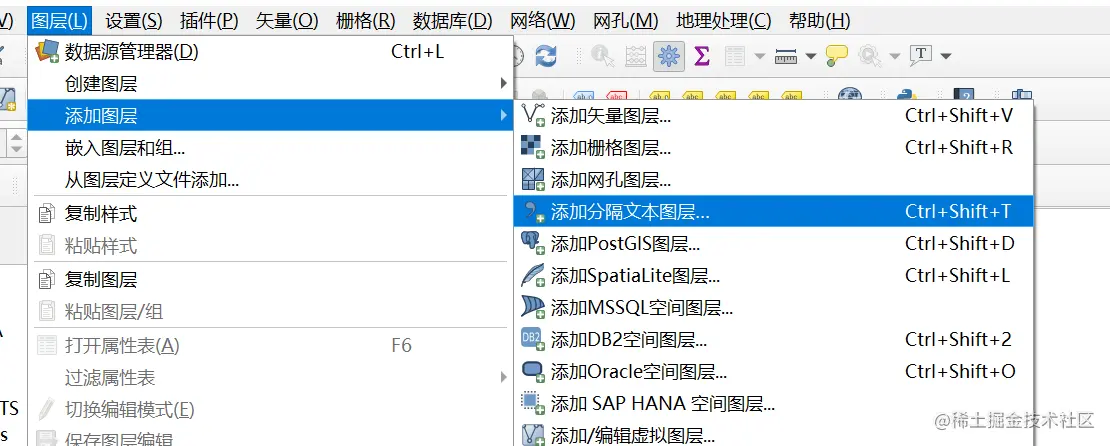Expand the 过滤属性表 submenu
Viewport: 1110px width, 446px height.
pos(268,377)
